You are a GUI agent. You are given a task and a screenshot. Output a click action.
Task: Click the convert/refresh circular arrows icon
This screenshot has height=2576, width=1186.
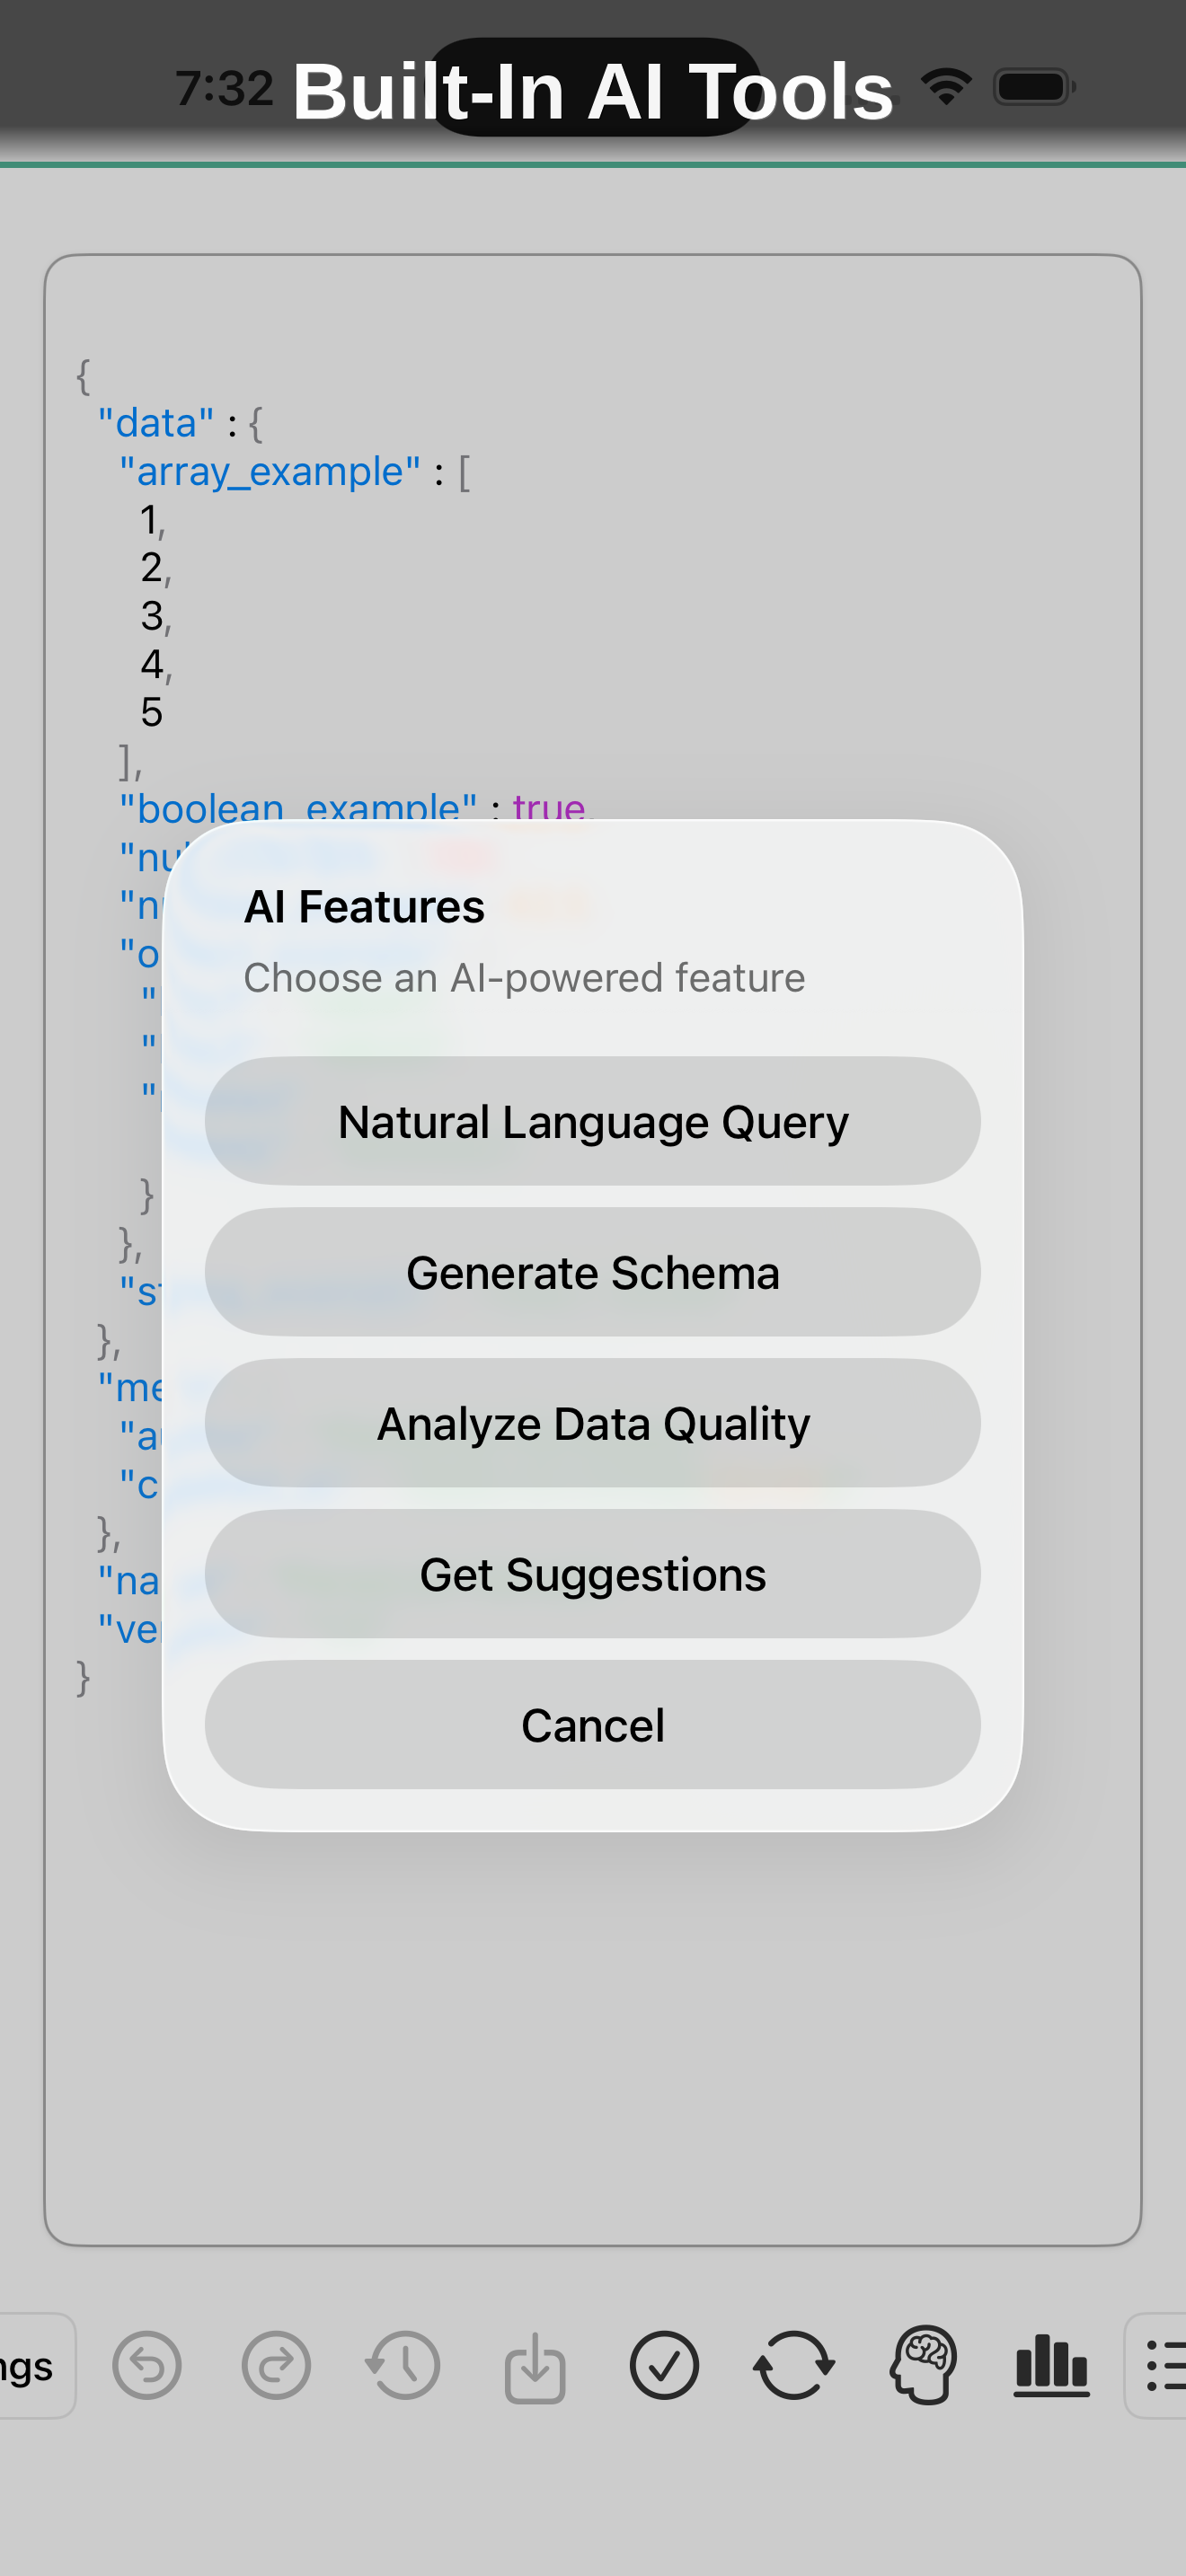click(x=794, y=2365)
